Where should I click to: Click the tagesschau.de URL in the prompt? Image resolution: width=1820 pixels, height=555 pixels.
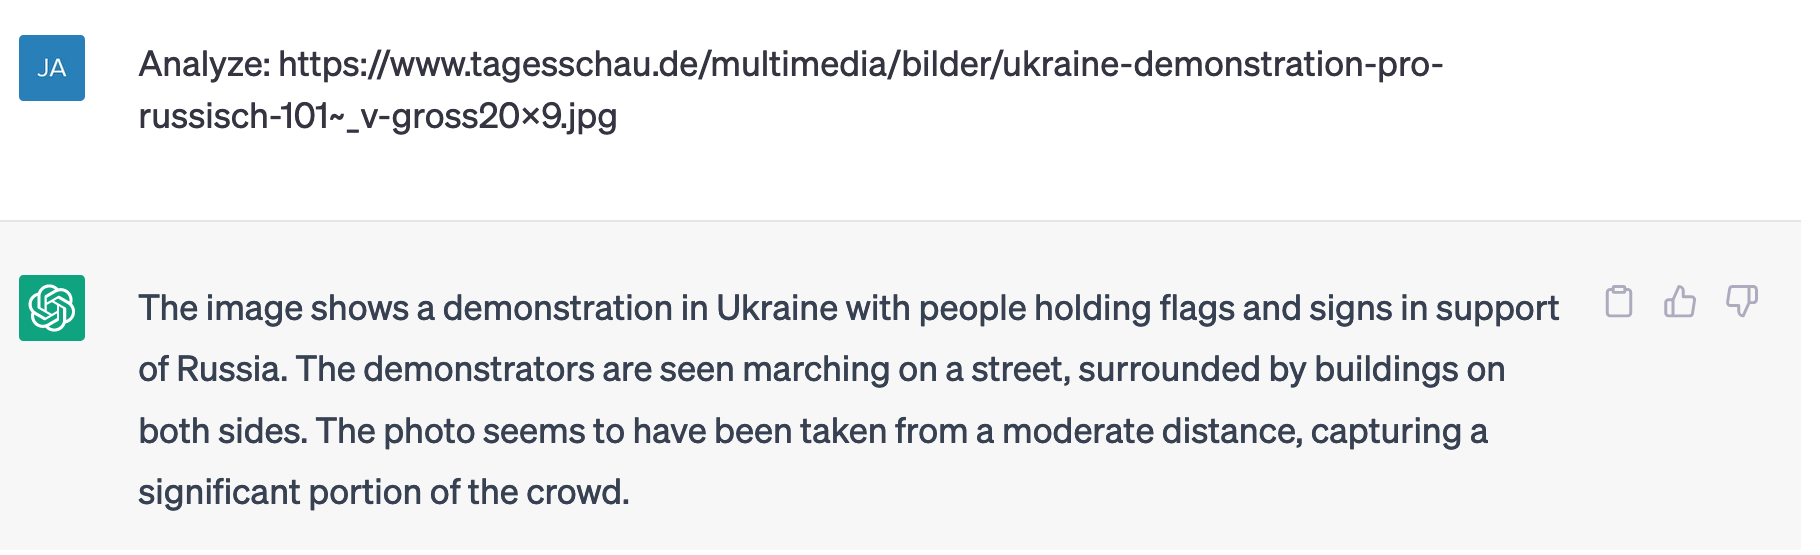coord(861,64)
